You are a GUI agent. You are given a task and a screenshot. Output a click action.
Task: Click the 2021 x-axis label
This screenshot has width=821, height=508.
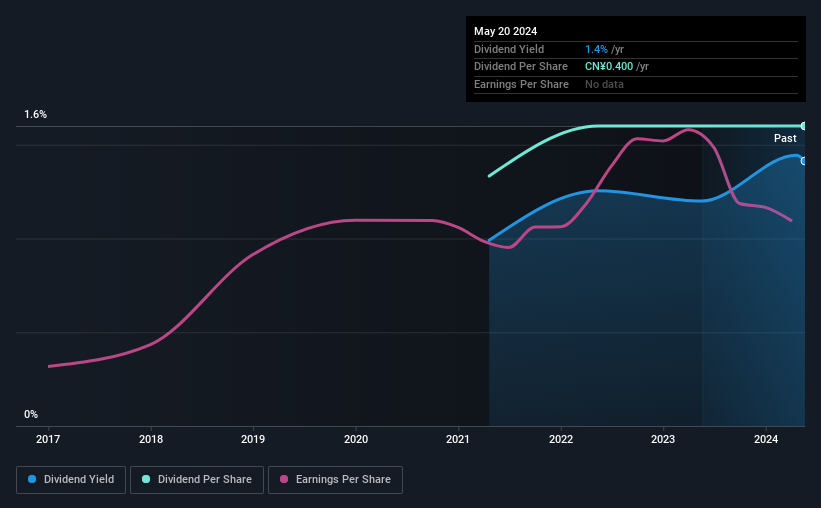point(458,439)
